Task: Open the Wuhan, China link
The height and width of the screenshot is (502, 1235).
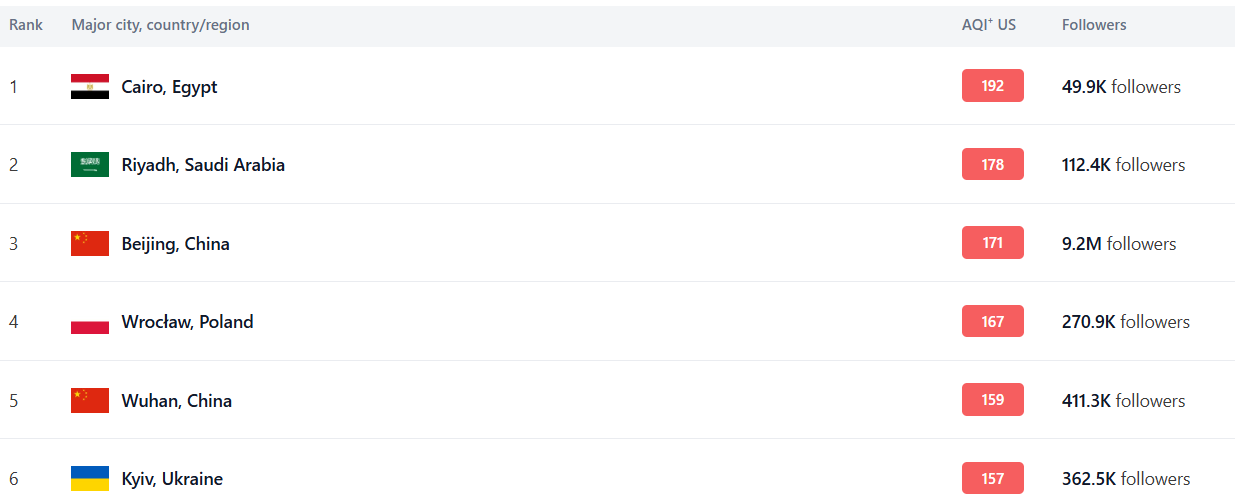Action: tap(176, 401)
